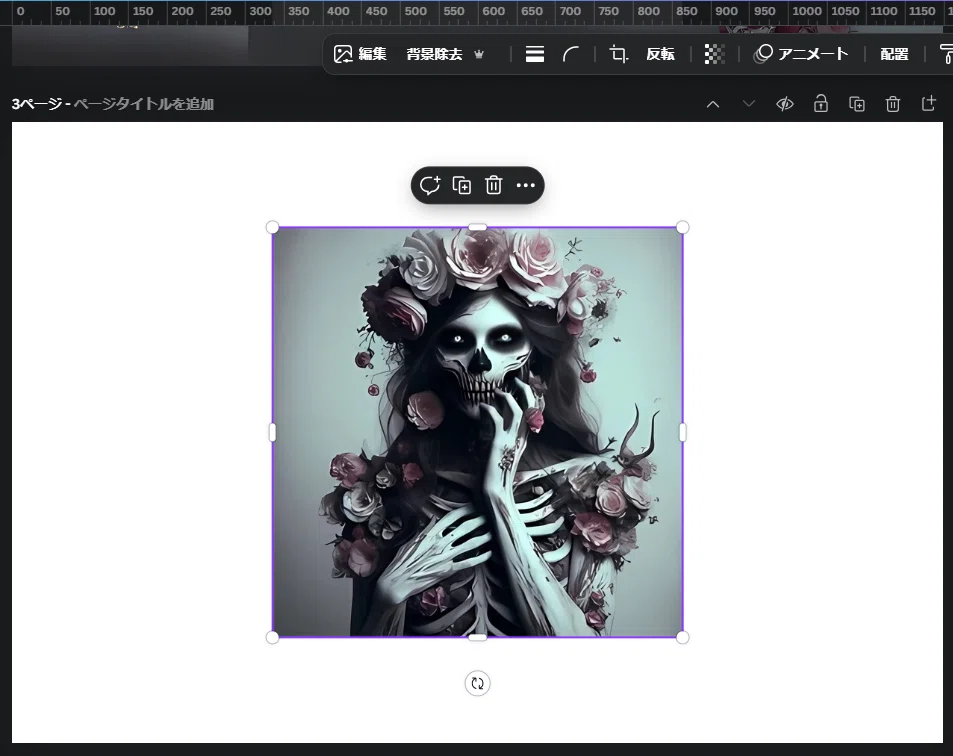Screen dimensions: 953x756
Task: Add comment icon in floating toolbar
Action: 430,185
